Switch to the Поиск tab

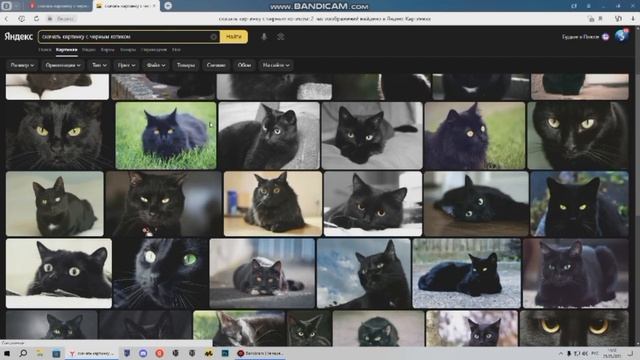point(45,50)
